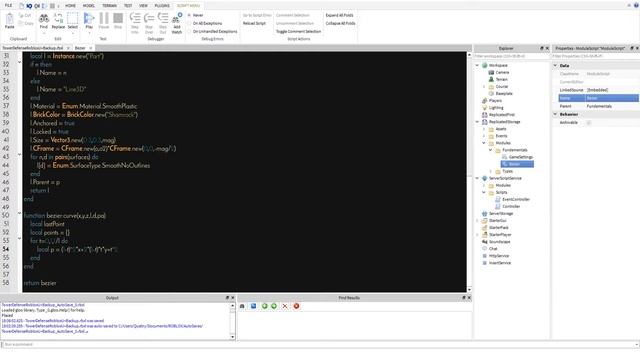This screenshot has height=360, width=640.
Task: Switch to the HOME ribbon tab
Action: (70, 6)
